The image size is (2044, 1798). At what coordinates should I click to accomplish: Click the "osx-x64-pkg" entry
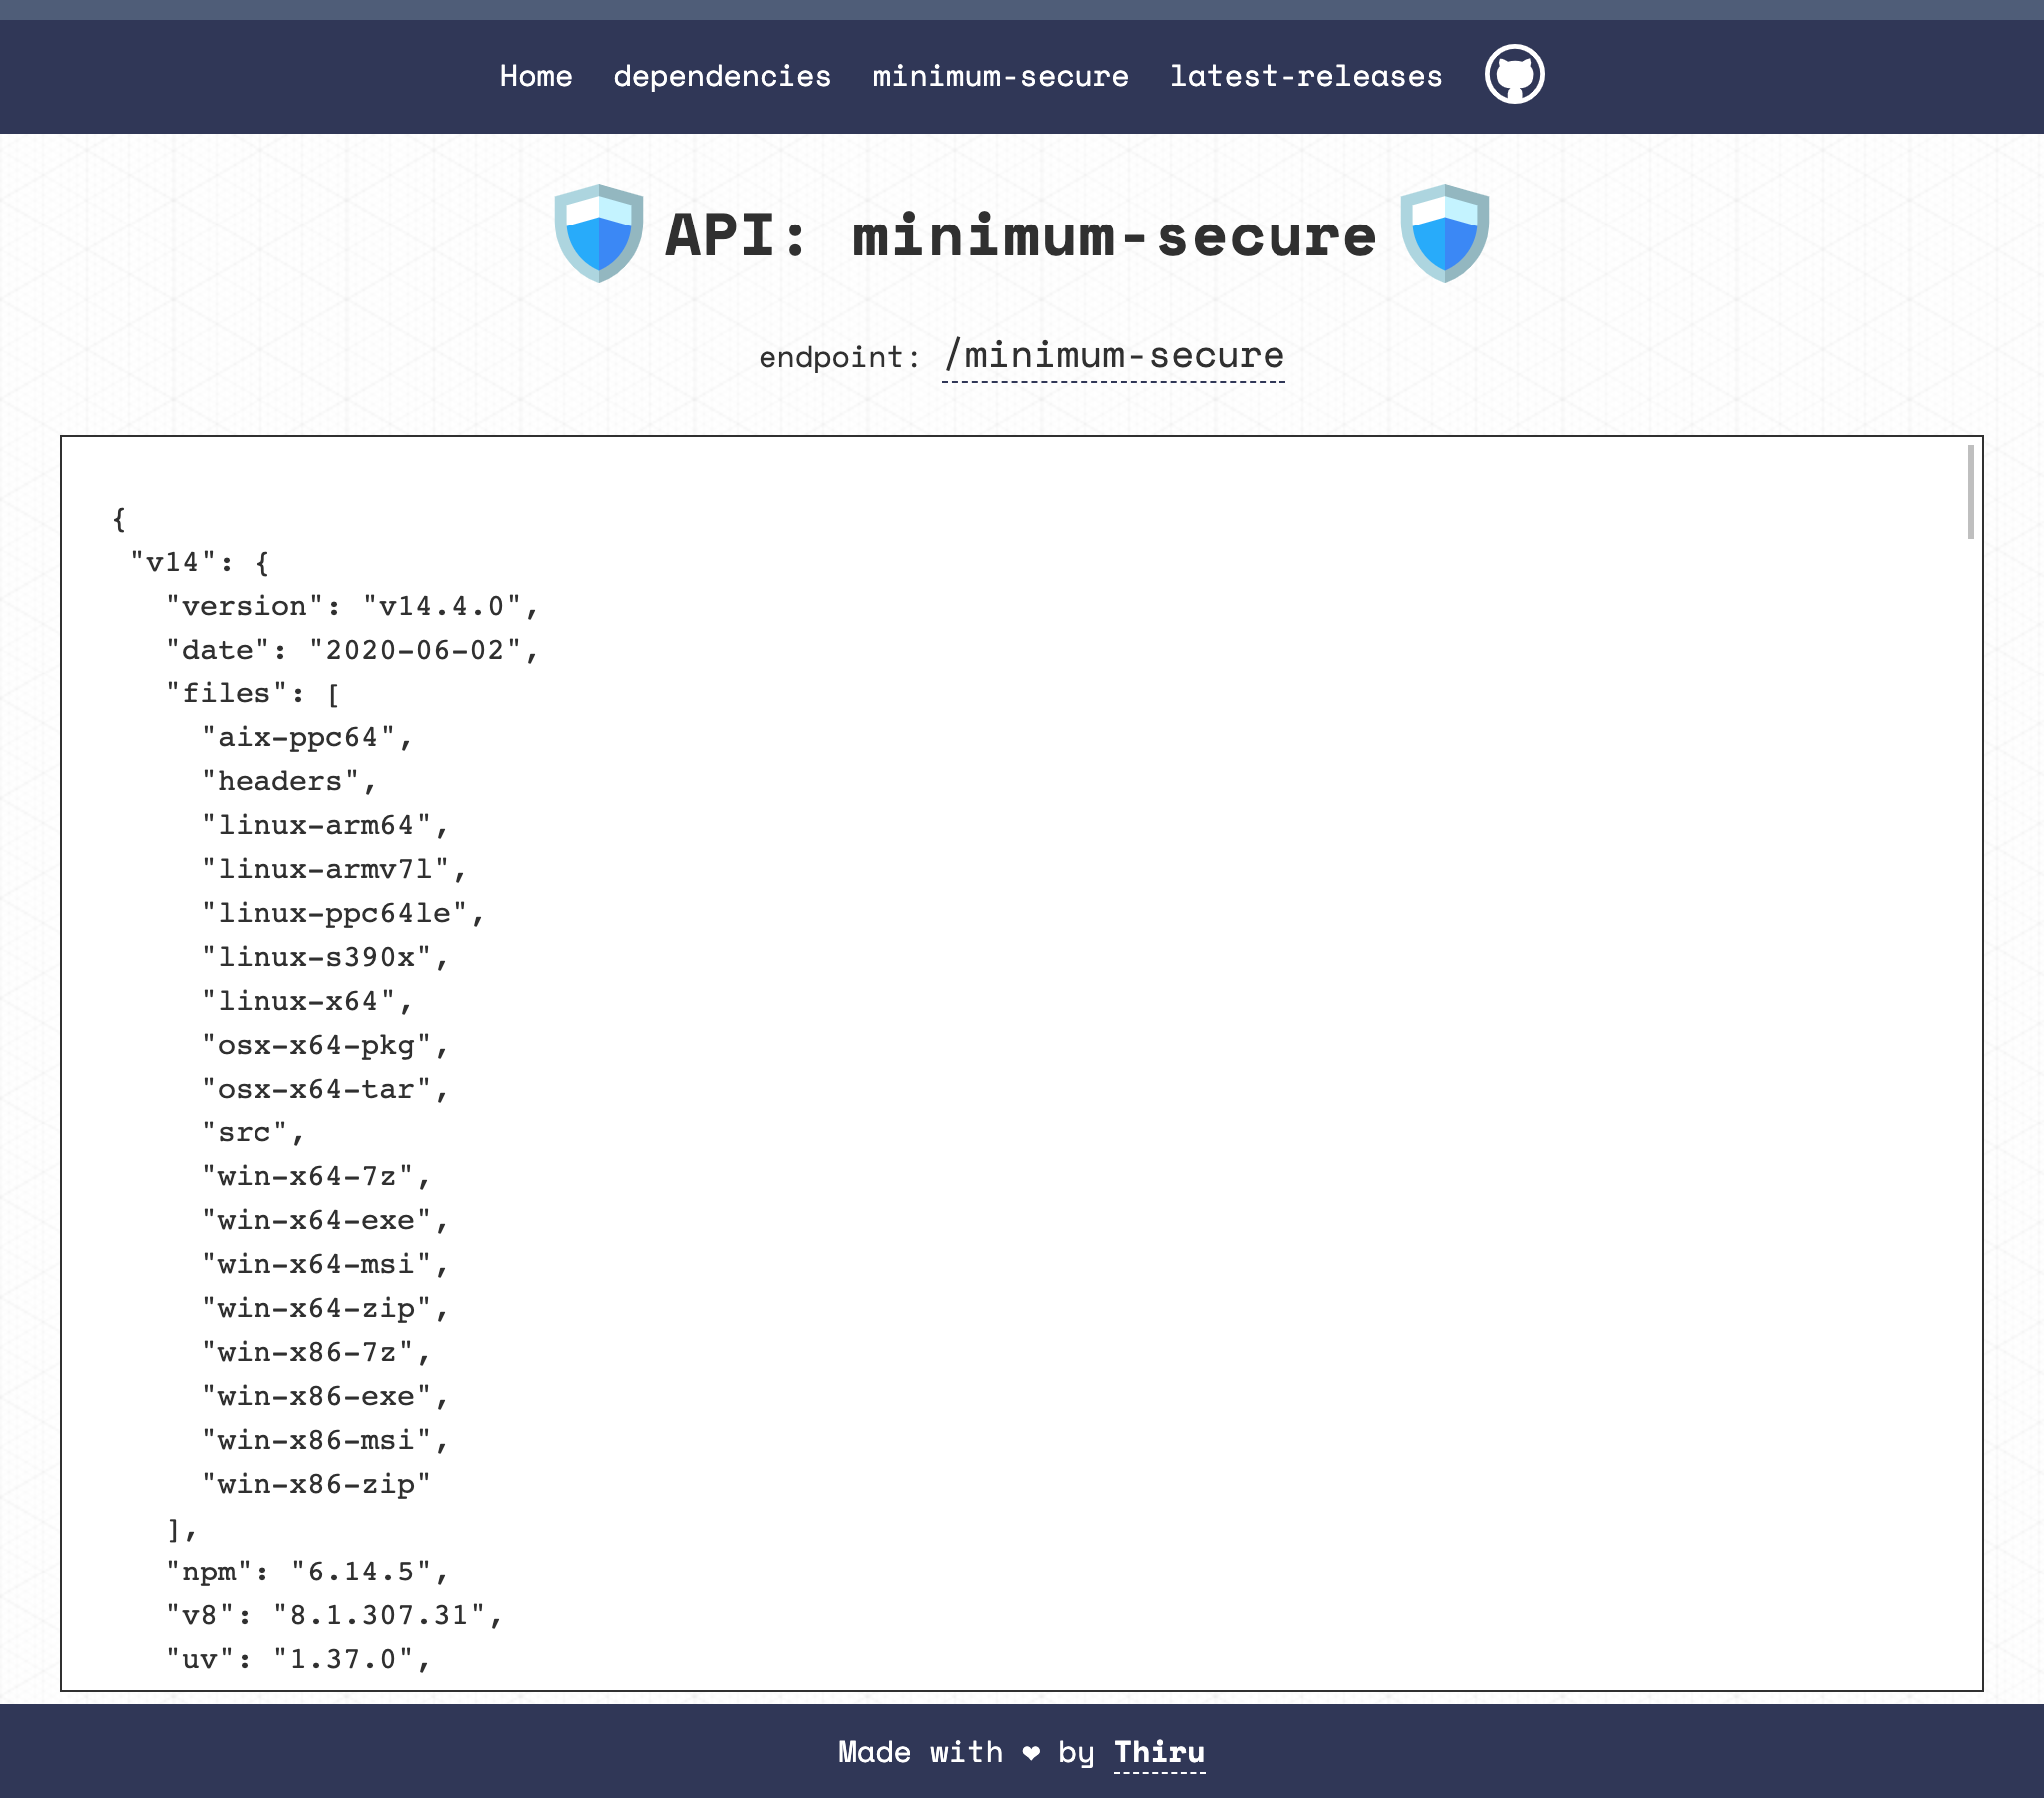coord(325,1045)
